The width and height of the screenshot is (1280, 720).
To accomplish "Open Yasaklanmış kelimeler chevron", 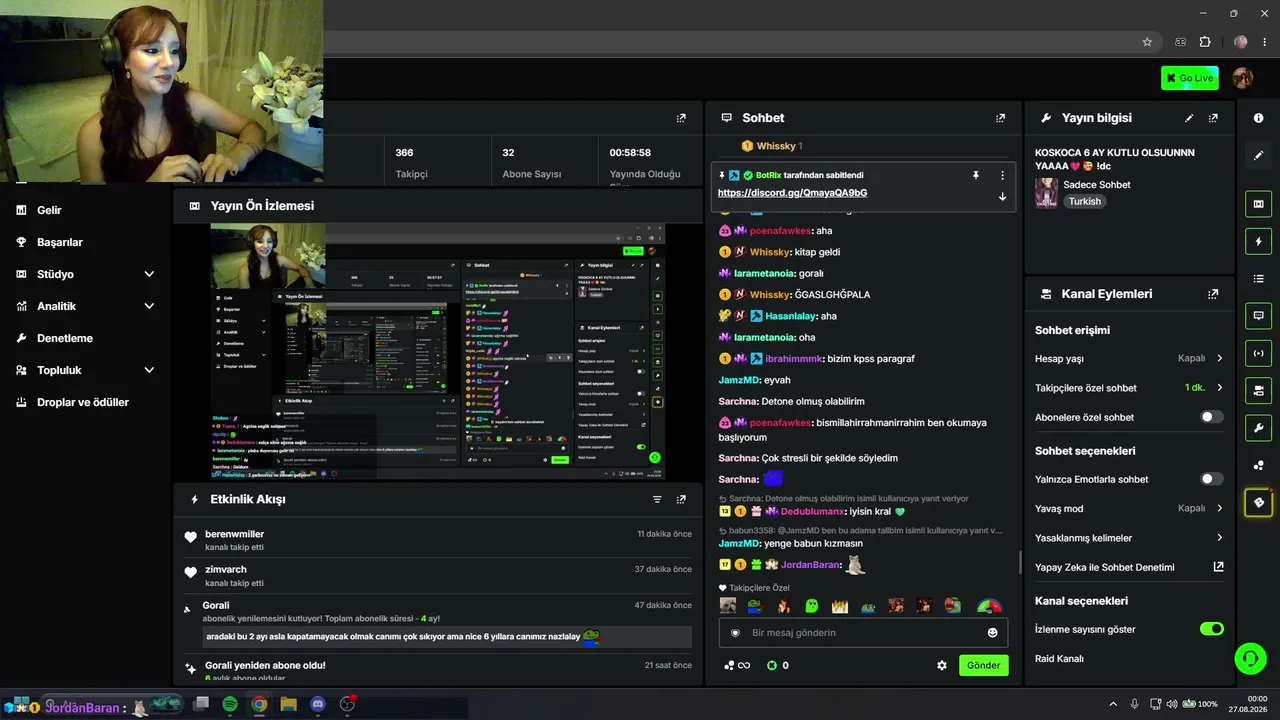I will [1219, 538].
